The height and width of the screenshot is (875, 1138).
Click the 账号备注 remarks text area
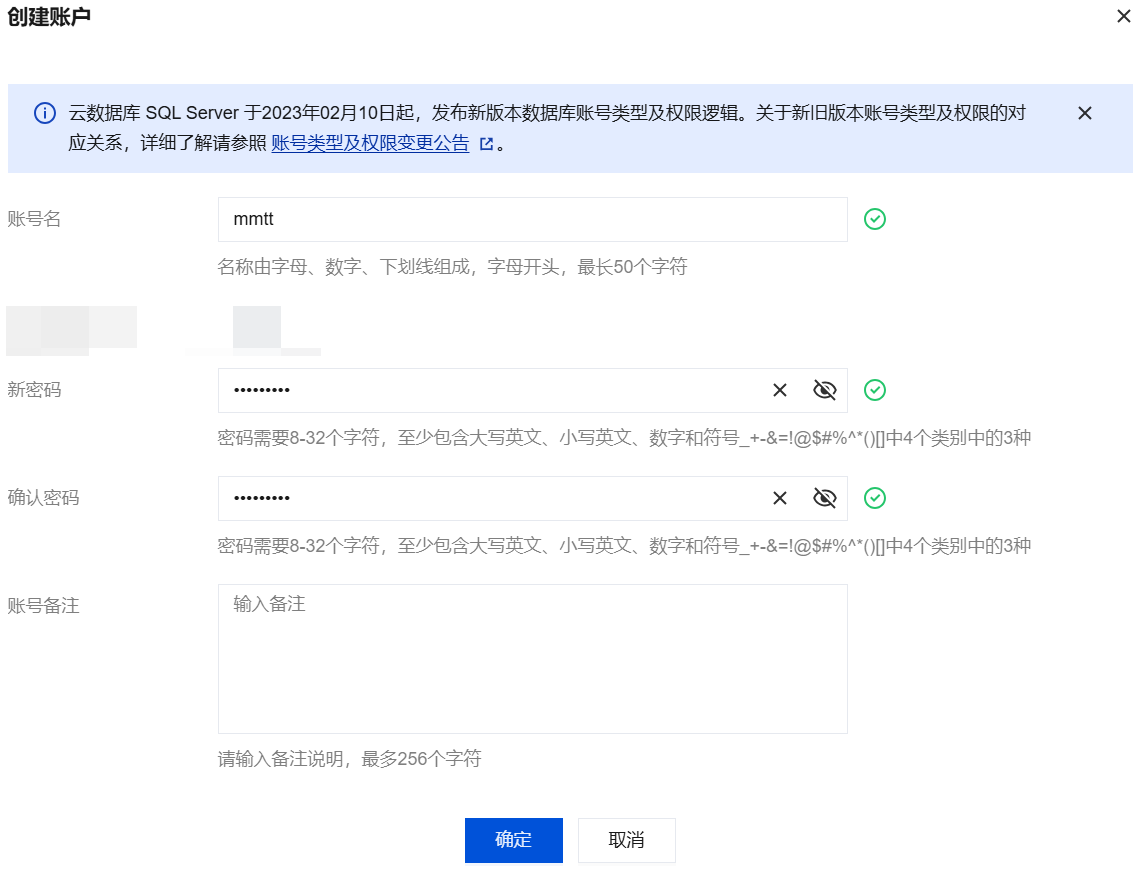[x=532, y=659]
